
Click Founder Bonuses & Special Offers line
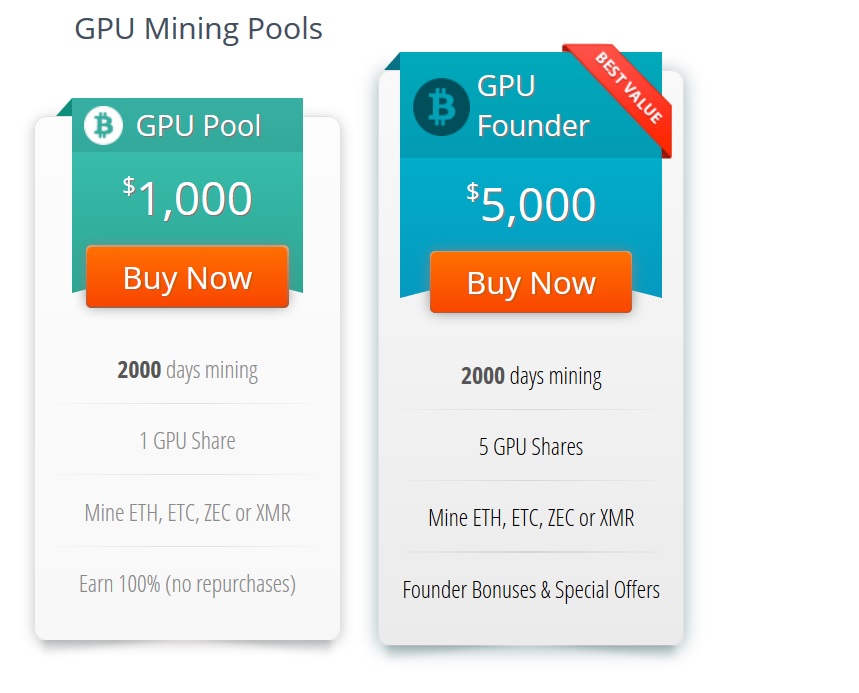tap(531, 589)
